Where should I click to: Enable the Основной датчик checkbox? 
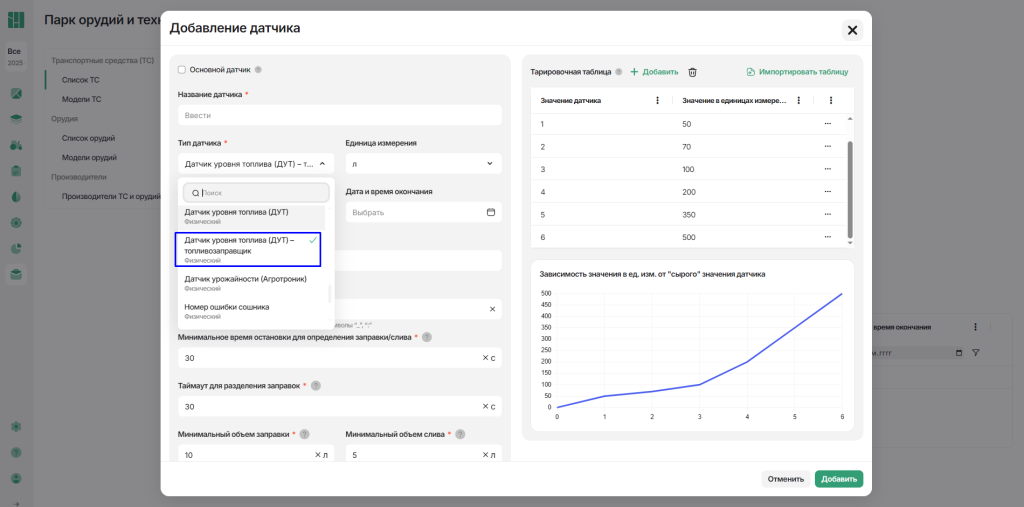click(182, 70)
